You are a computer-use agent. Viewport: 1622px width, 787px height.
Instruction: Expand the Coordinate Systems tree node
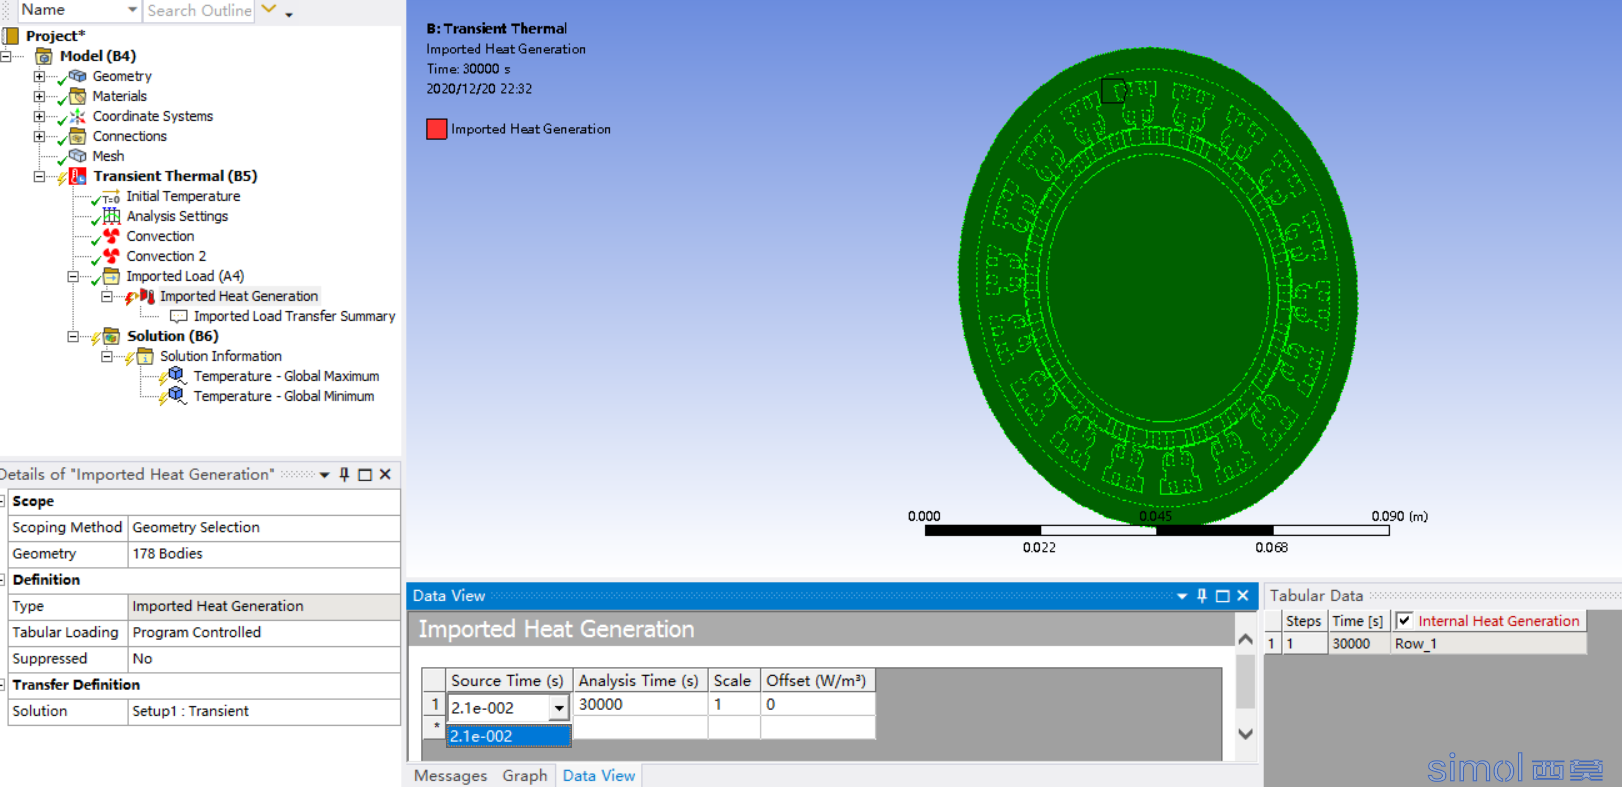coord(39,116)
